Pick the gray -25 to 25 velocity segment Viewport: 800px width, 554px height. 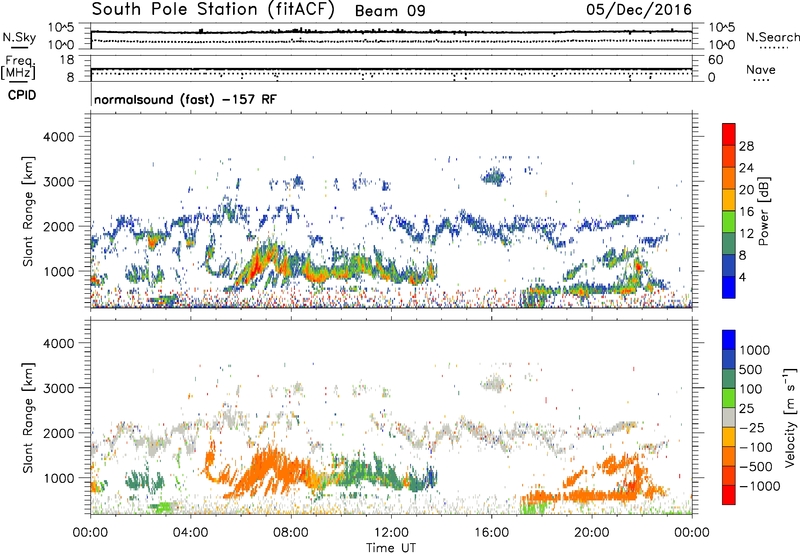point(729,417)
